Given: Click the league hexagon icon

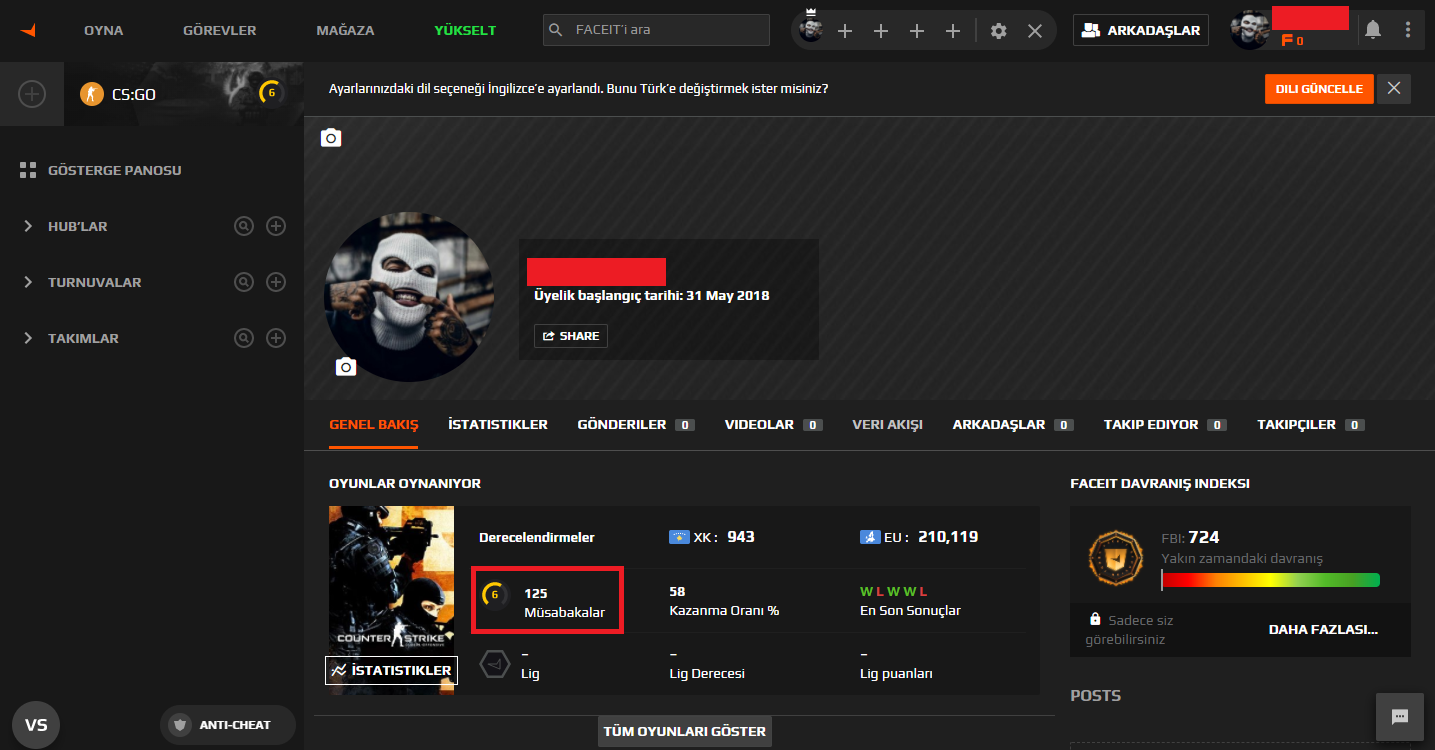Looking at the screenshot, I should 495,663.
